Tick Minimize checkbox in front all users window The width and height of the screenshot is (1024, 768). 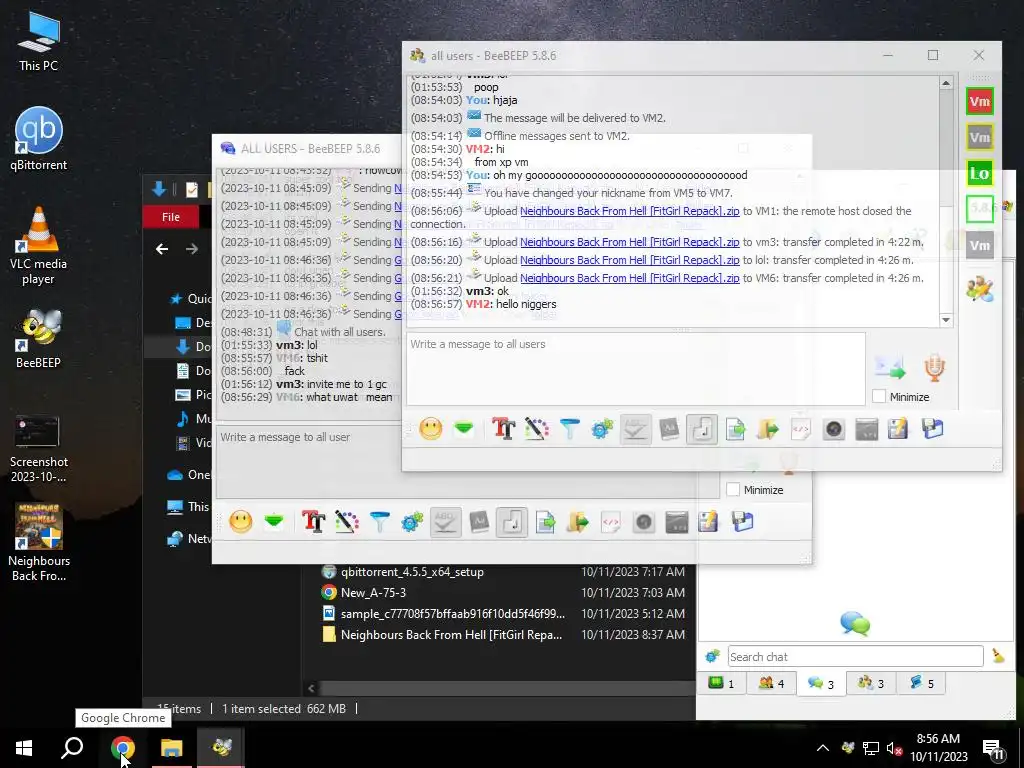879,396
